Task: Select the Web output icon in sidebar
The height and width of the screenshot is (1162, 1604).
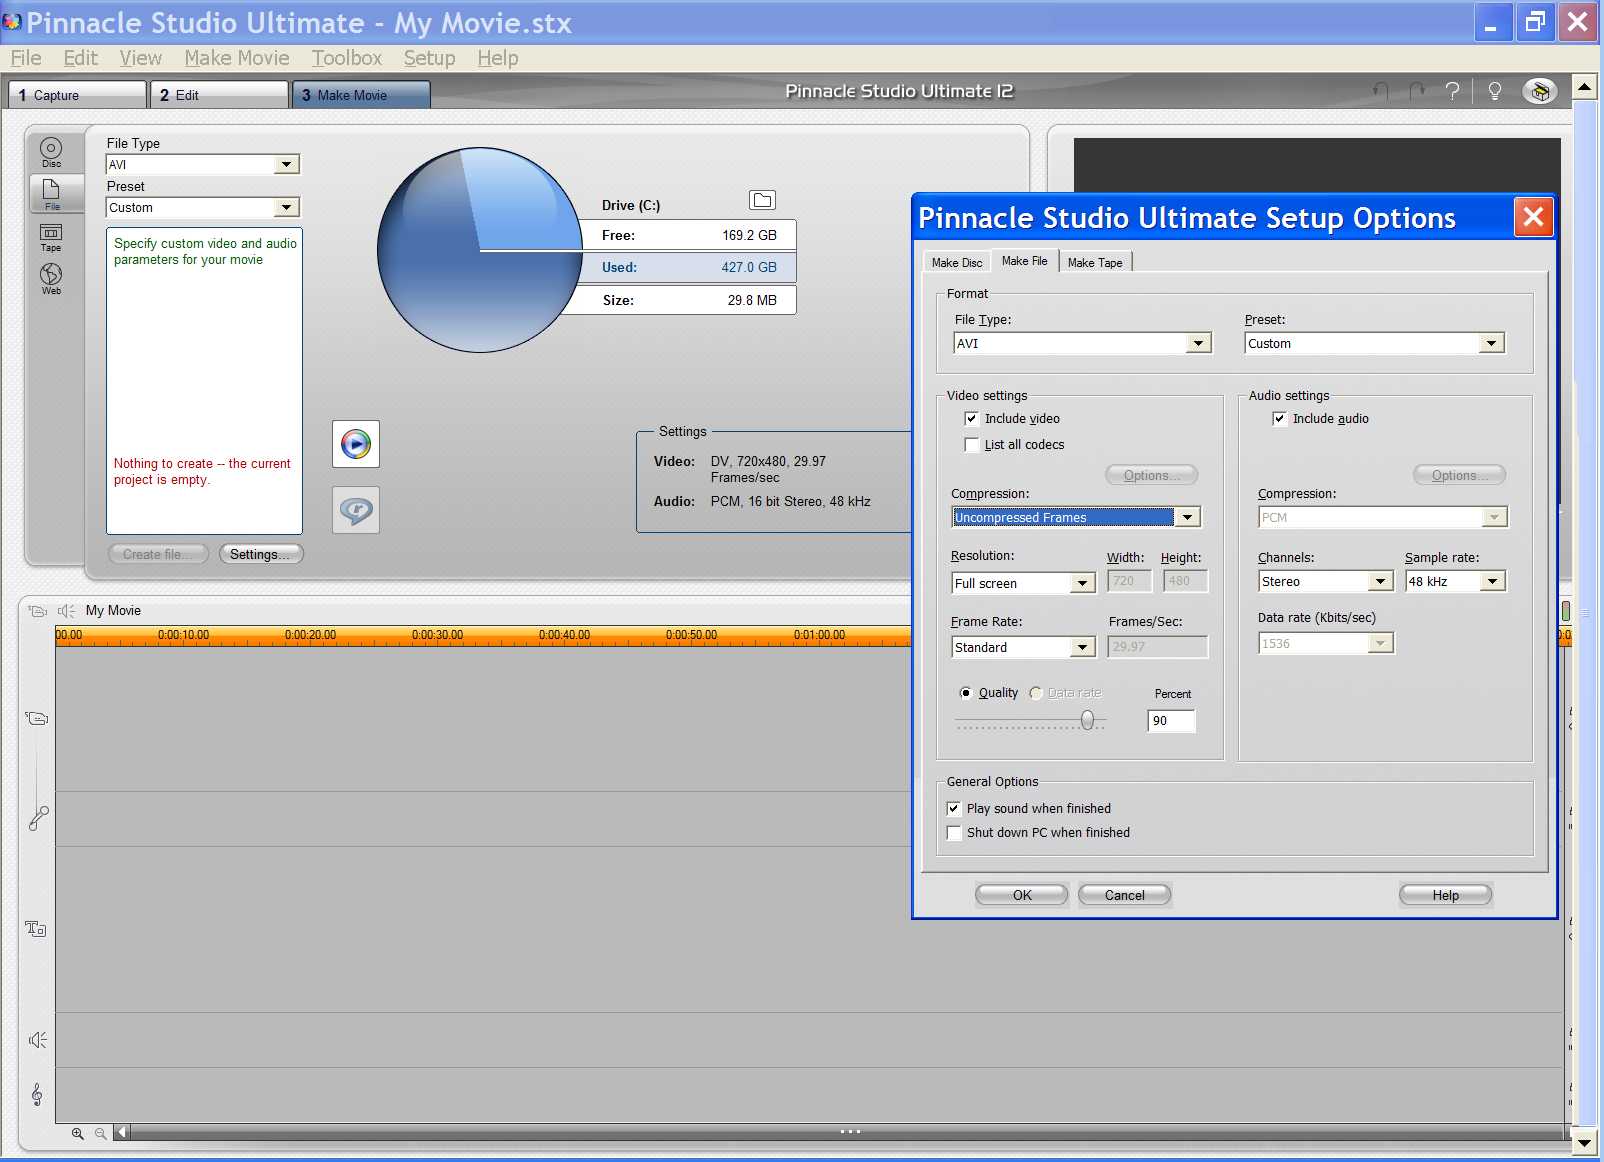Action: [51, 278]
